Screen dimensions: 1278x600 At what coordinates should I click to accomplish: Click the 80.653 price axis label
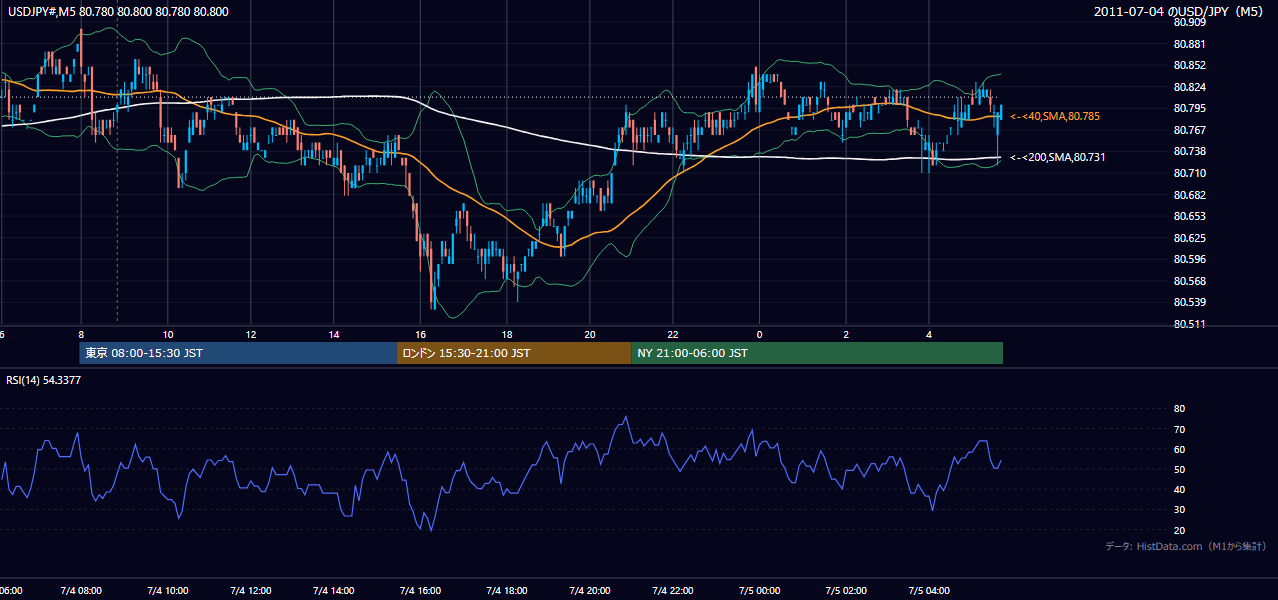point(1189,216)
